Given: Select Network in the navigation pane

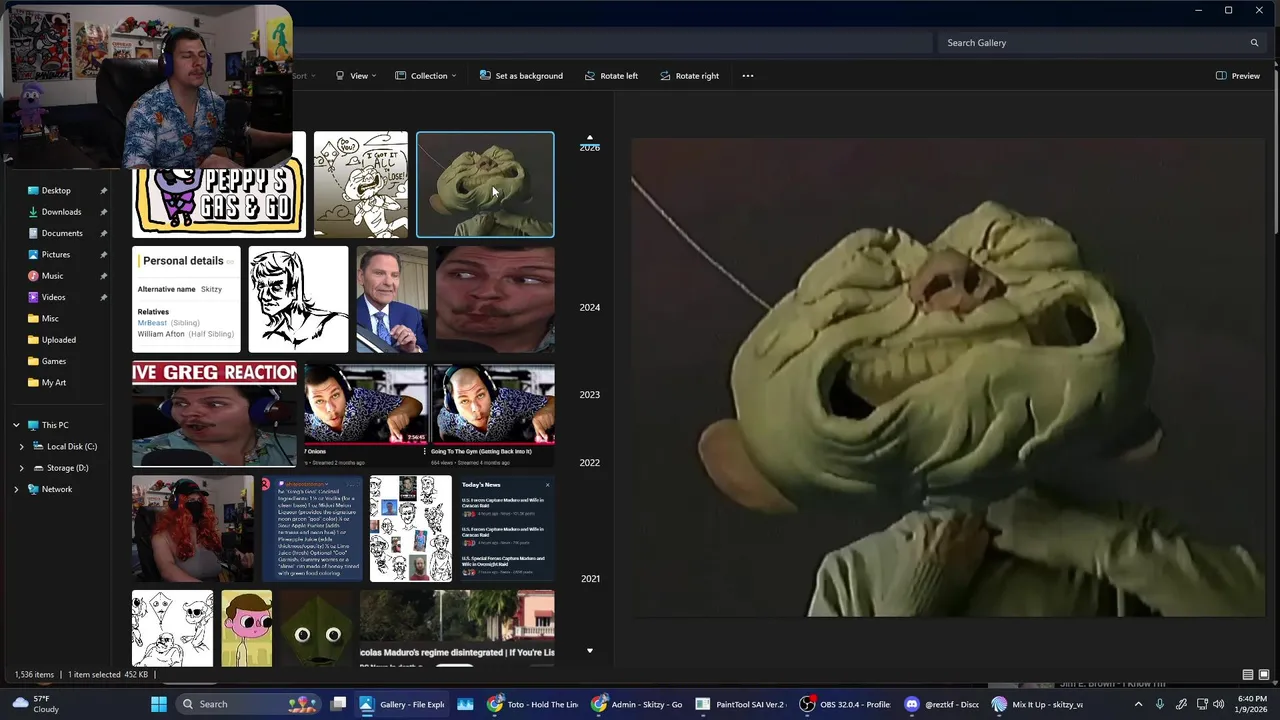Looking at the screenshot, I should click(57, 489).
